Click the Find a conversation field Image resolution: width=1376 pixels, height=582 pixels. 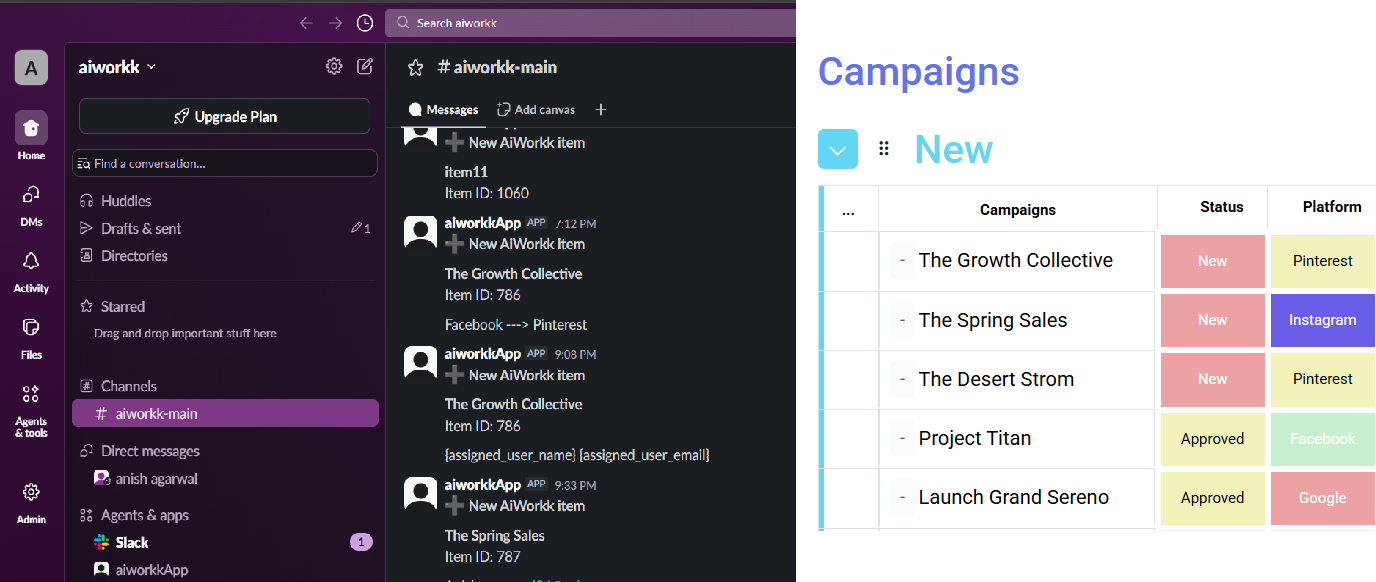(x=225, y=163)
